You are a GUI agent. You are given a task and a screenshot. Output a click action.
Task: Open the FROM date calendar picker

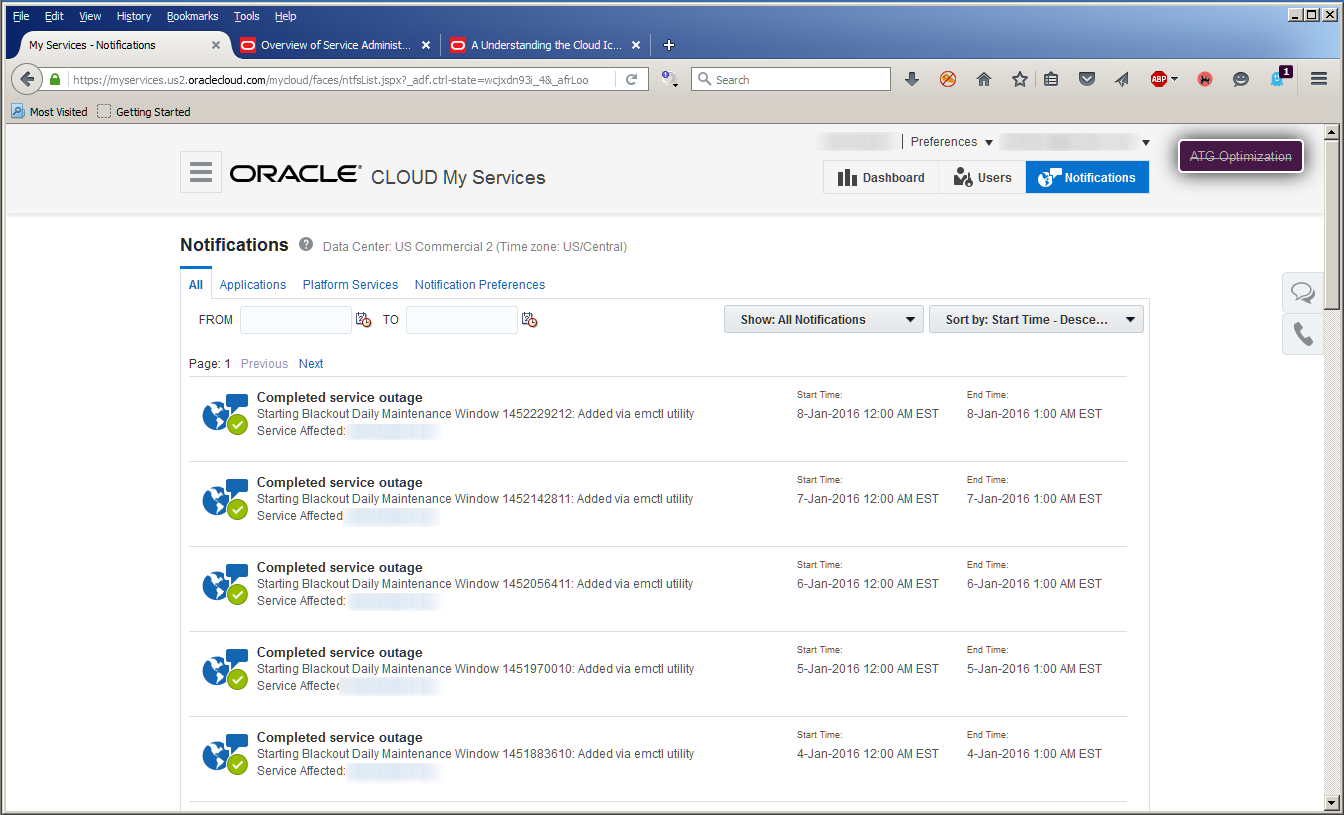point(363,320)
